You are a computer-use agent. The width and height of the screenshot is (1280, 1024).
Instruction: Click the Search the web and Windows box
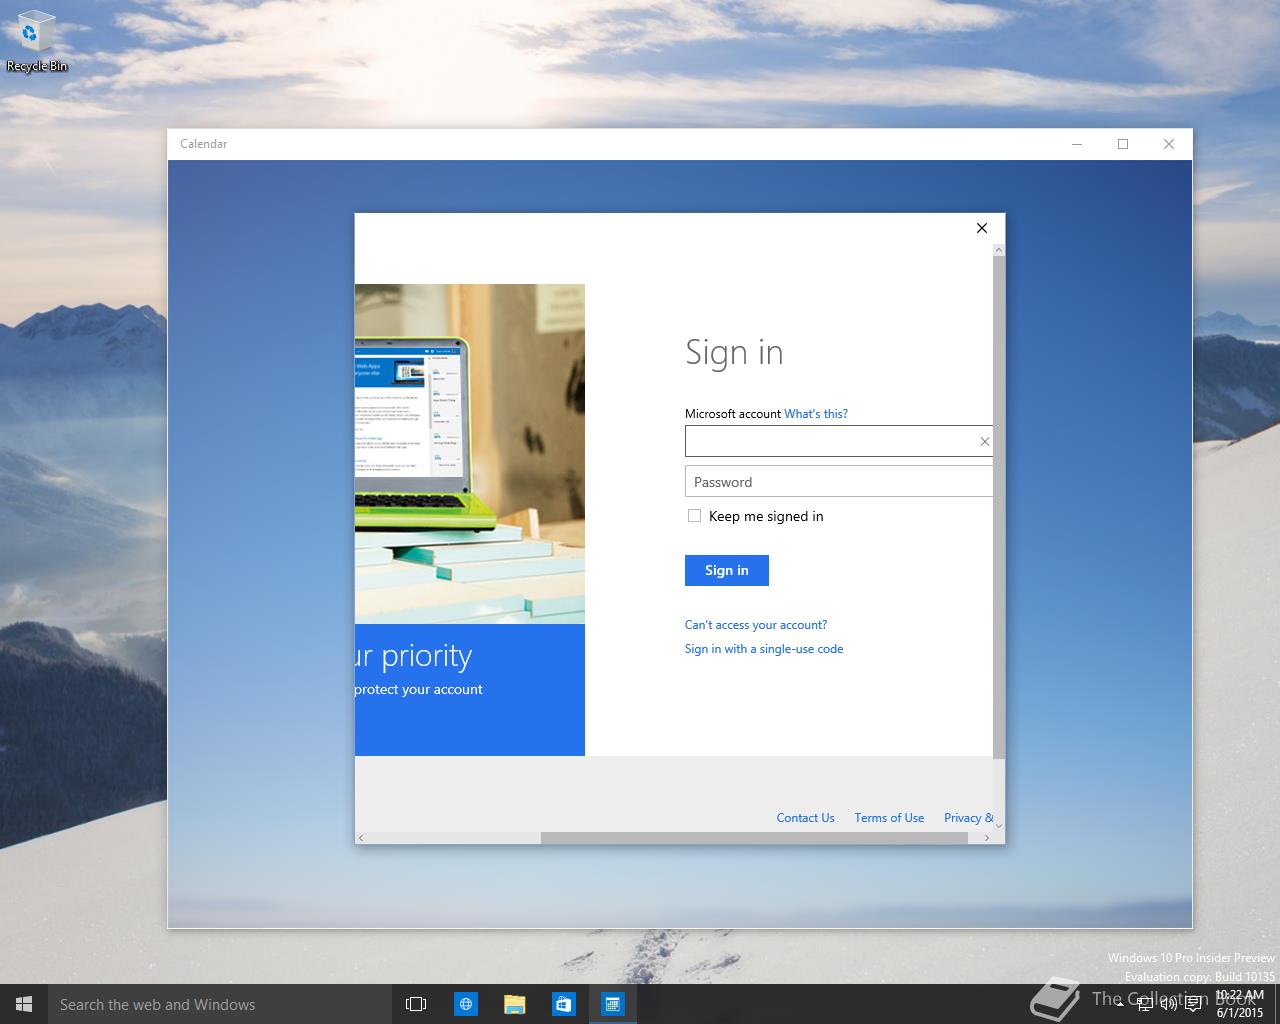(220, 1004)
